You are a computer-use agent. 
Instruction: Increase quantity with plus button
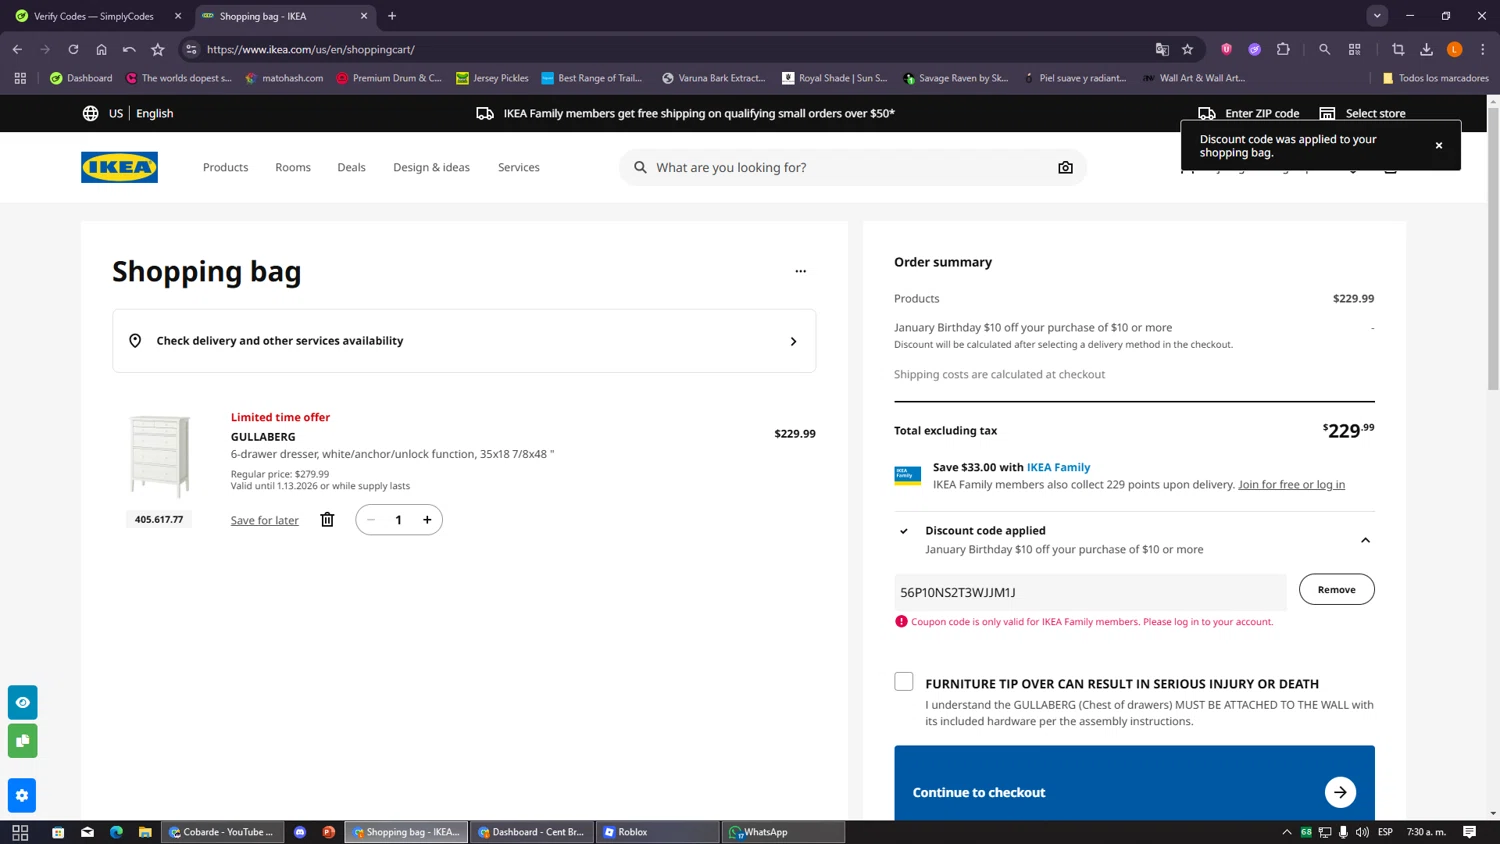(x=427, y=520)
